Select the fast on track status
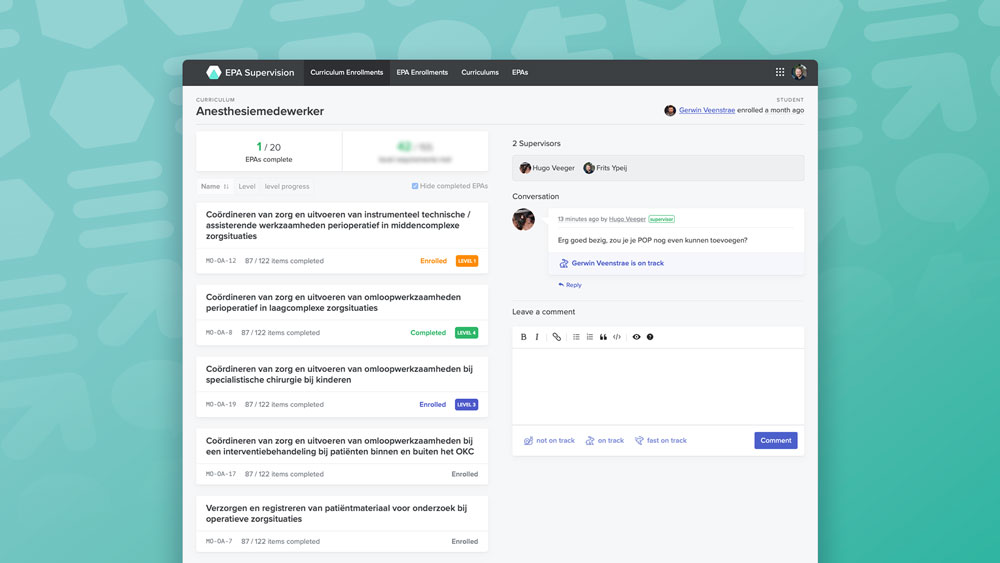 [x=660, y=440]
